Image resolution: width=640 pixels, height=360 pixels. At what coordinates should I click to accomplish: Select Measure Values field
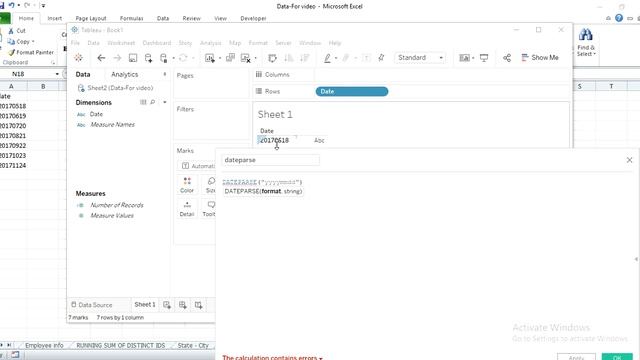pos(112,216)
